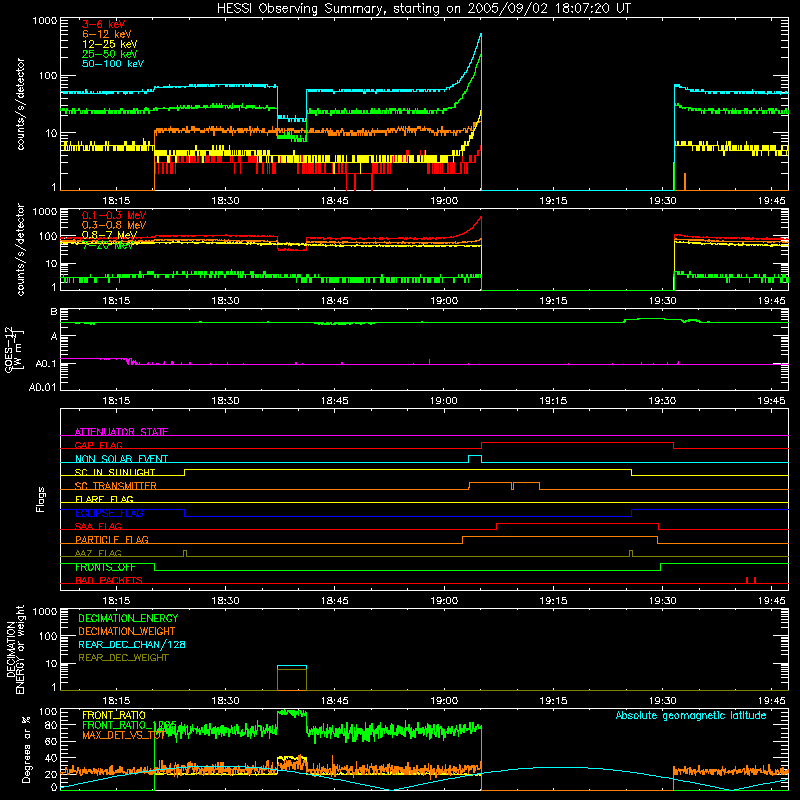Click the decimation box pulse near 18:40
This screenshot has width=800, height=800.
(x=292, y=678)
